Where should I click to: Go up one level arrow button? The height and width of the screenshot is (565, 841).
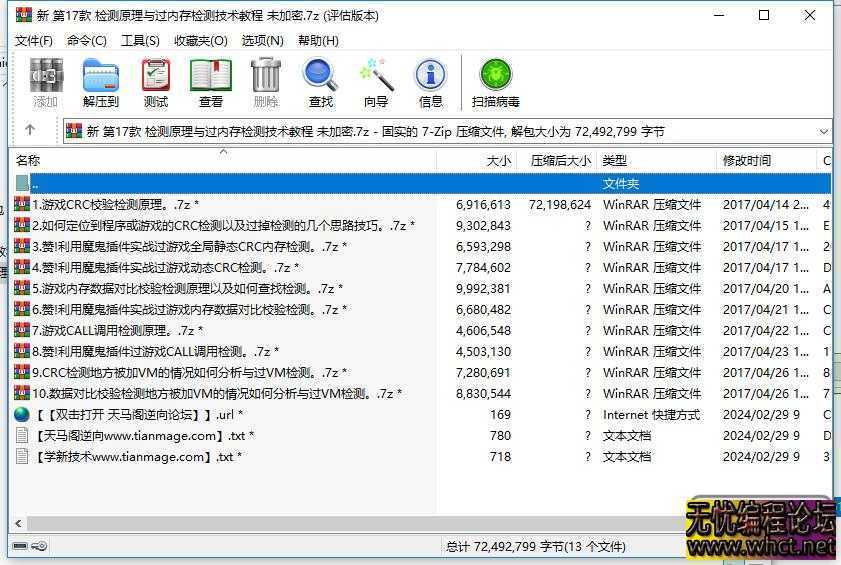coord(30,130)
